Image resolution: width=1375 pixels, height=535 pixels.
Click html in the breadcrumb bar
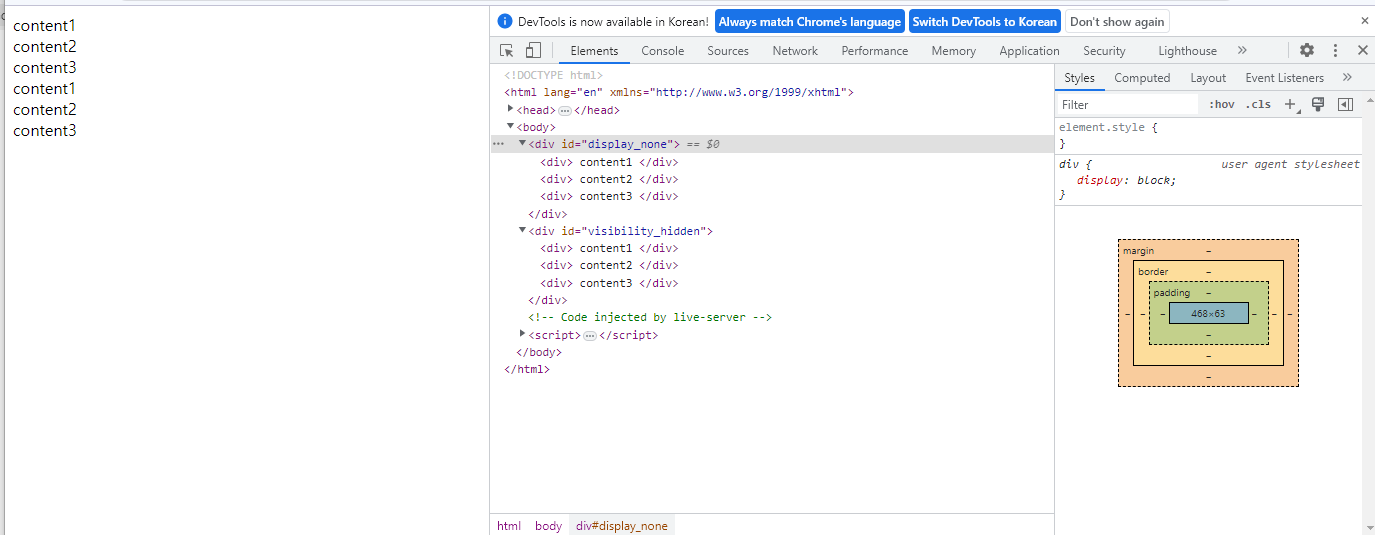(509, 526)
